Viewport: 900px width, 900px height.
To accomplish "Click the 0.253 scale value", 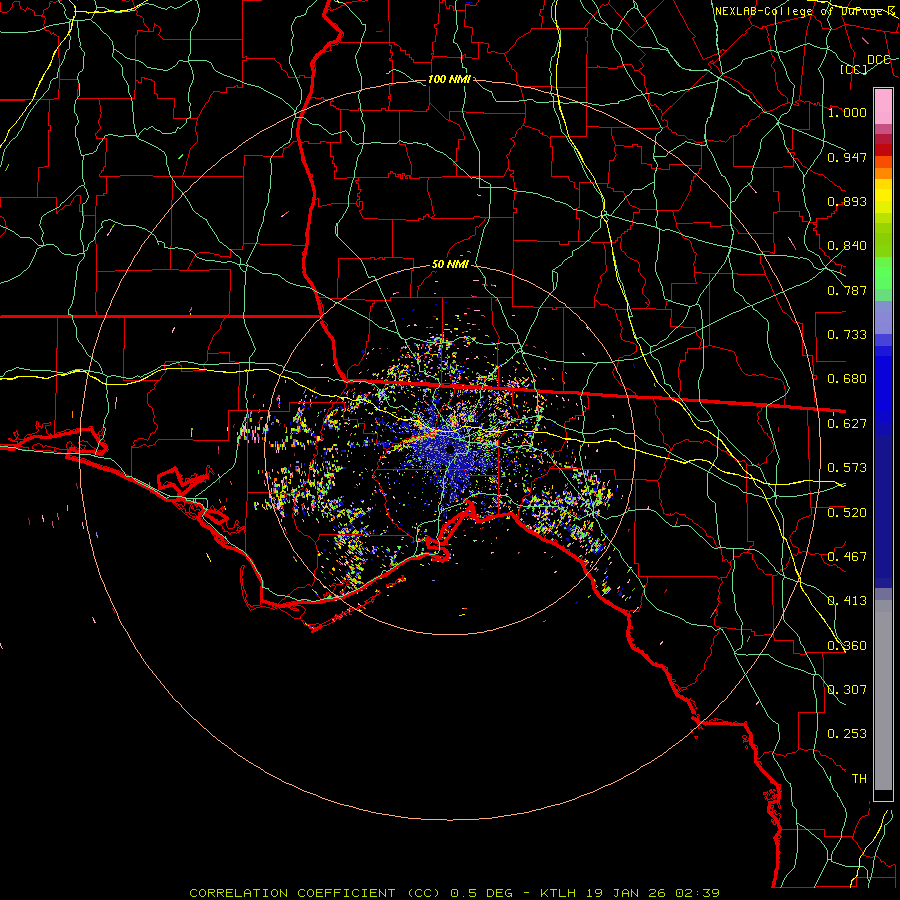I will (x=847, y=734).
